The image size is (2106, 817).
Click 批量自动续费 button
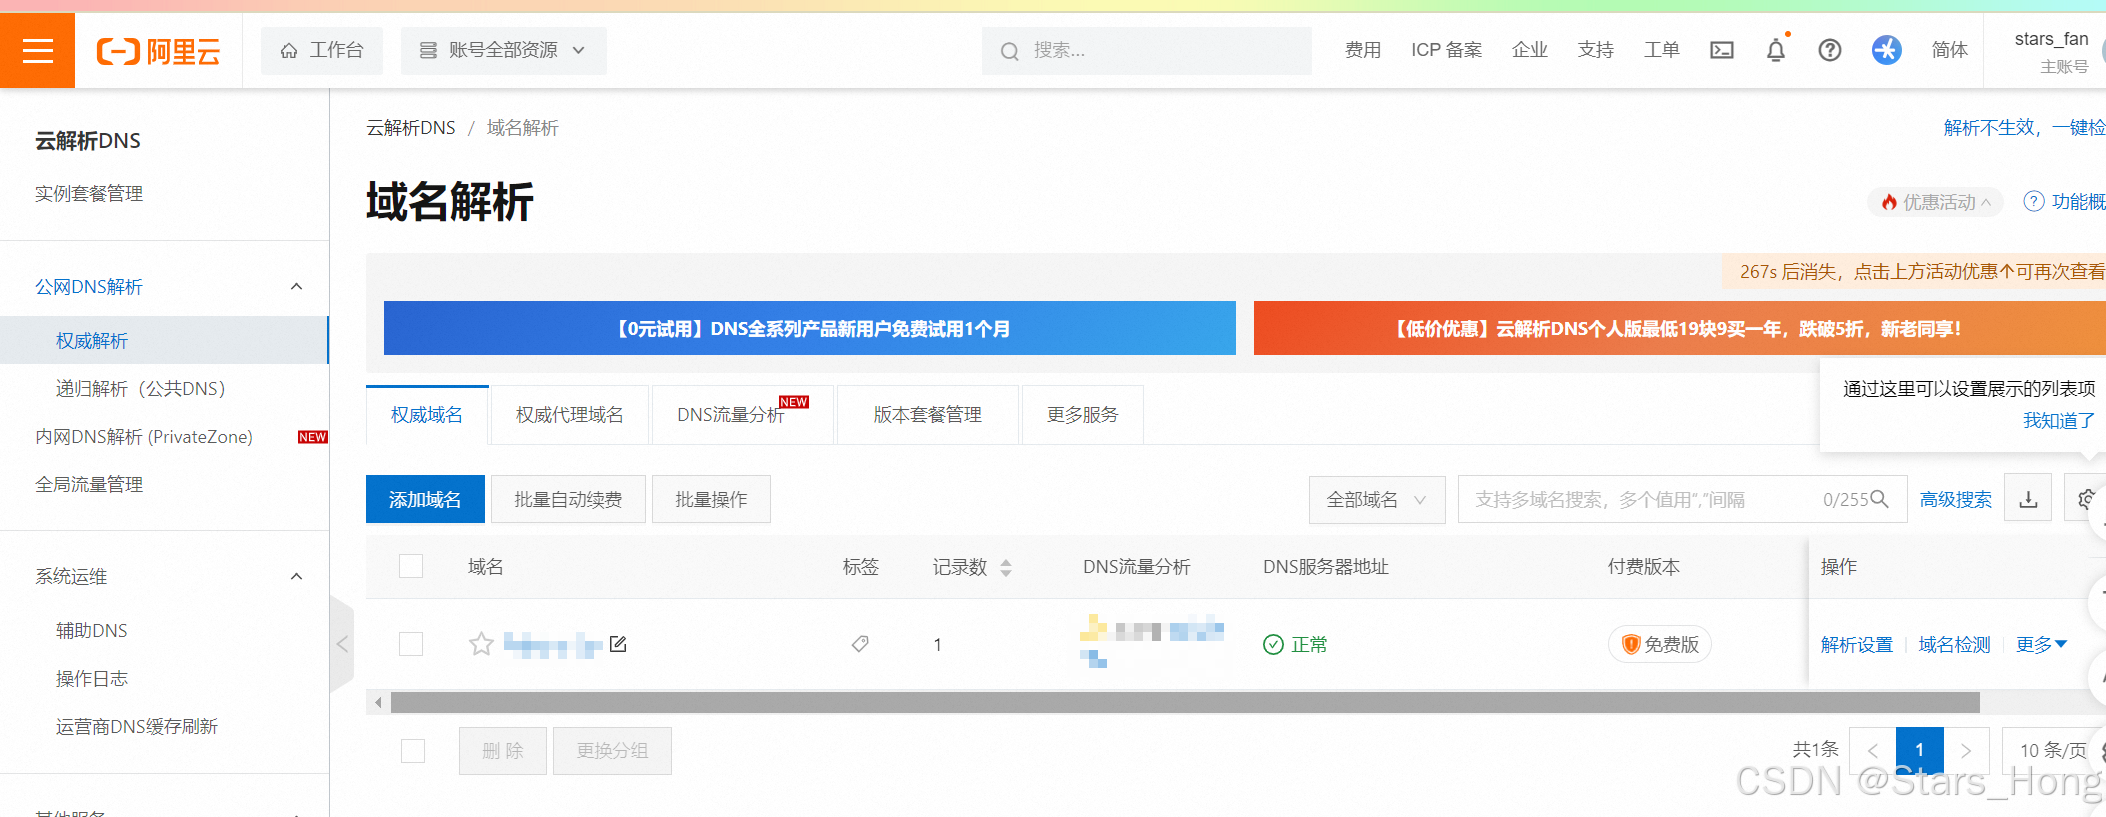click(568, 499)
